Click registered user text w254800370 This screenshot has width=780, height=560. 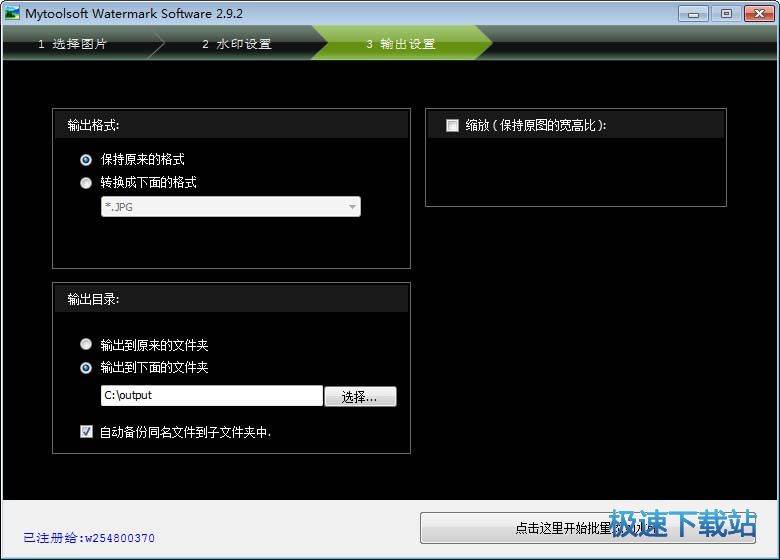[x=89, y=538]
